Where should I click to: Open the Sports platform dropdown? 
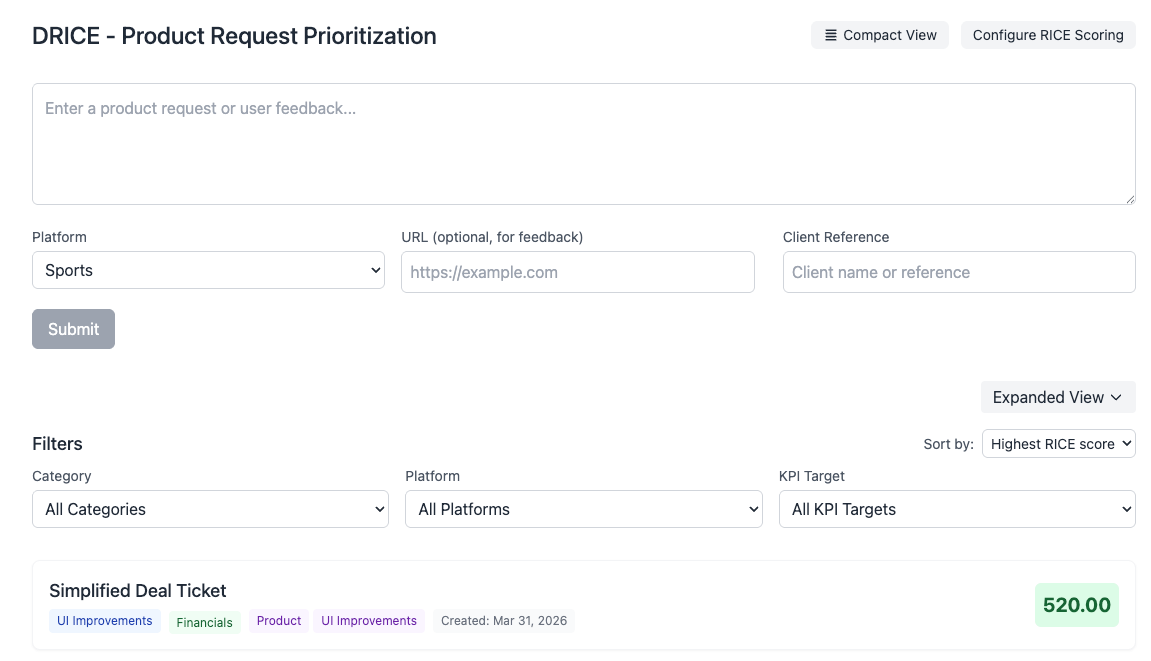tap(208, 270)
